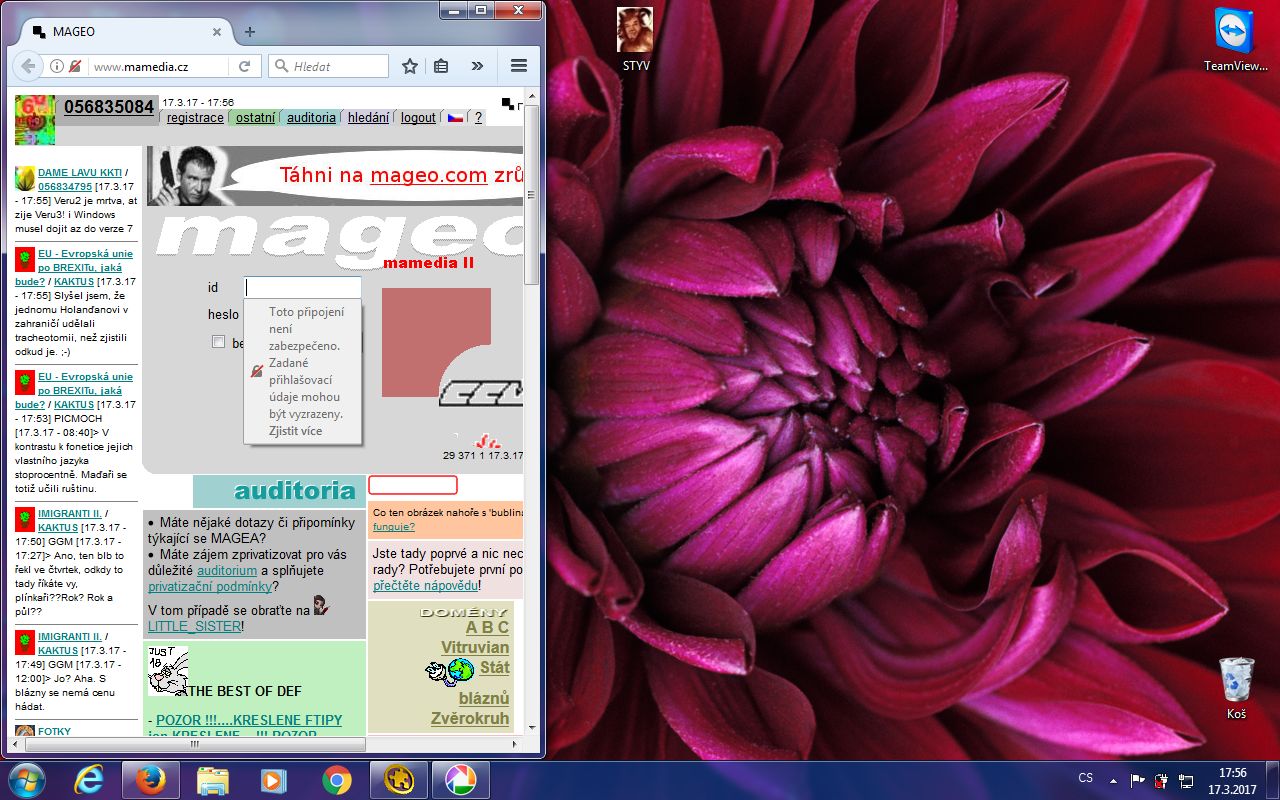Open the first IMIGRANTI II. link

(x=69, y=514)
